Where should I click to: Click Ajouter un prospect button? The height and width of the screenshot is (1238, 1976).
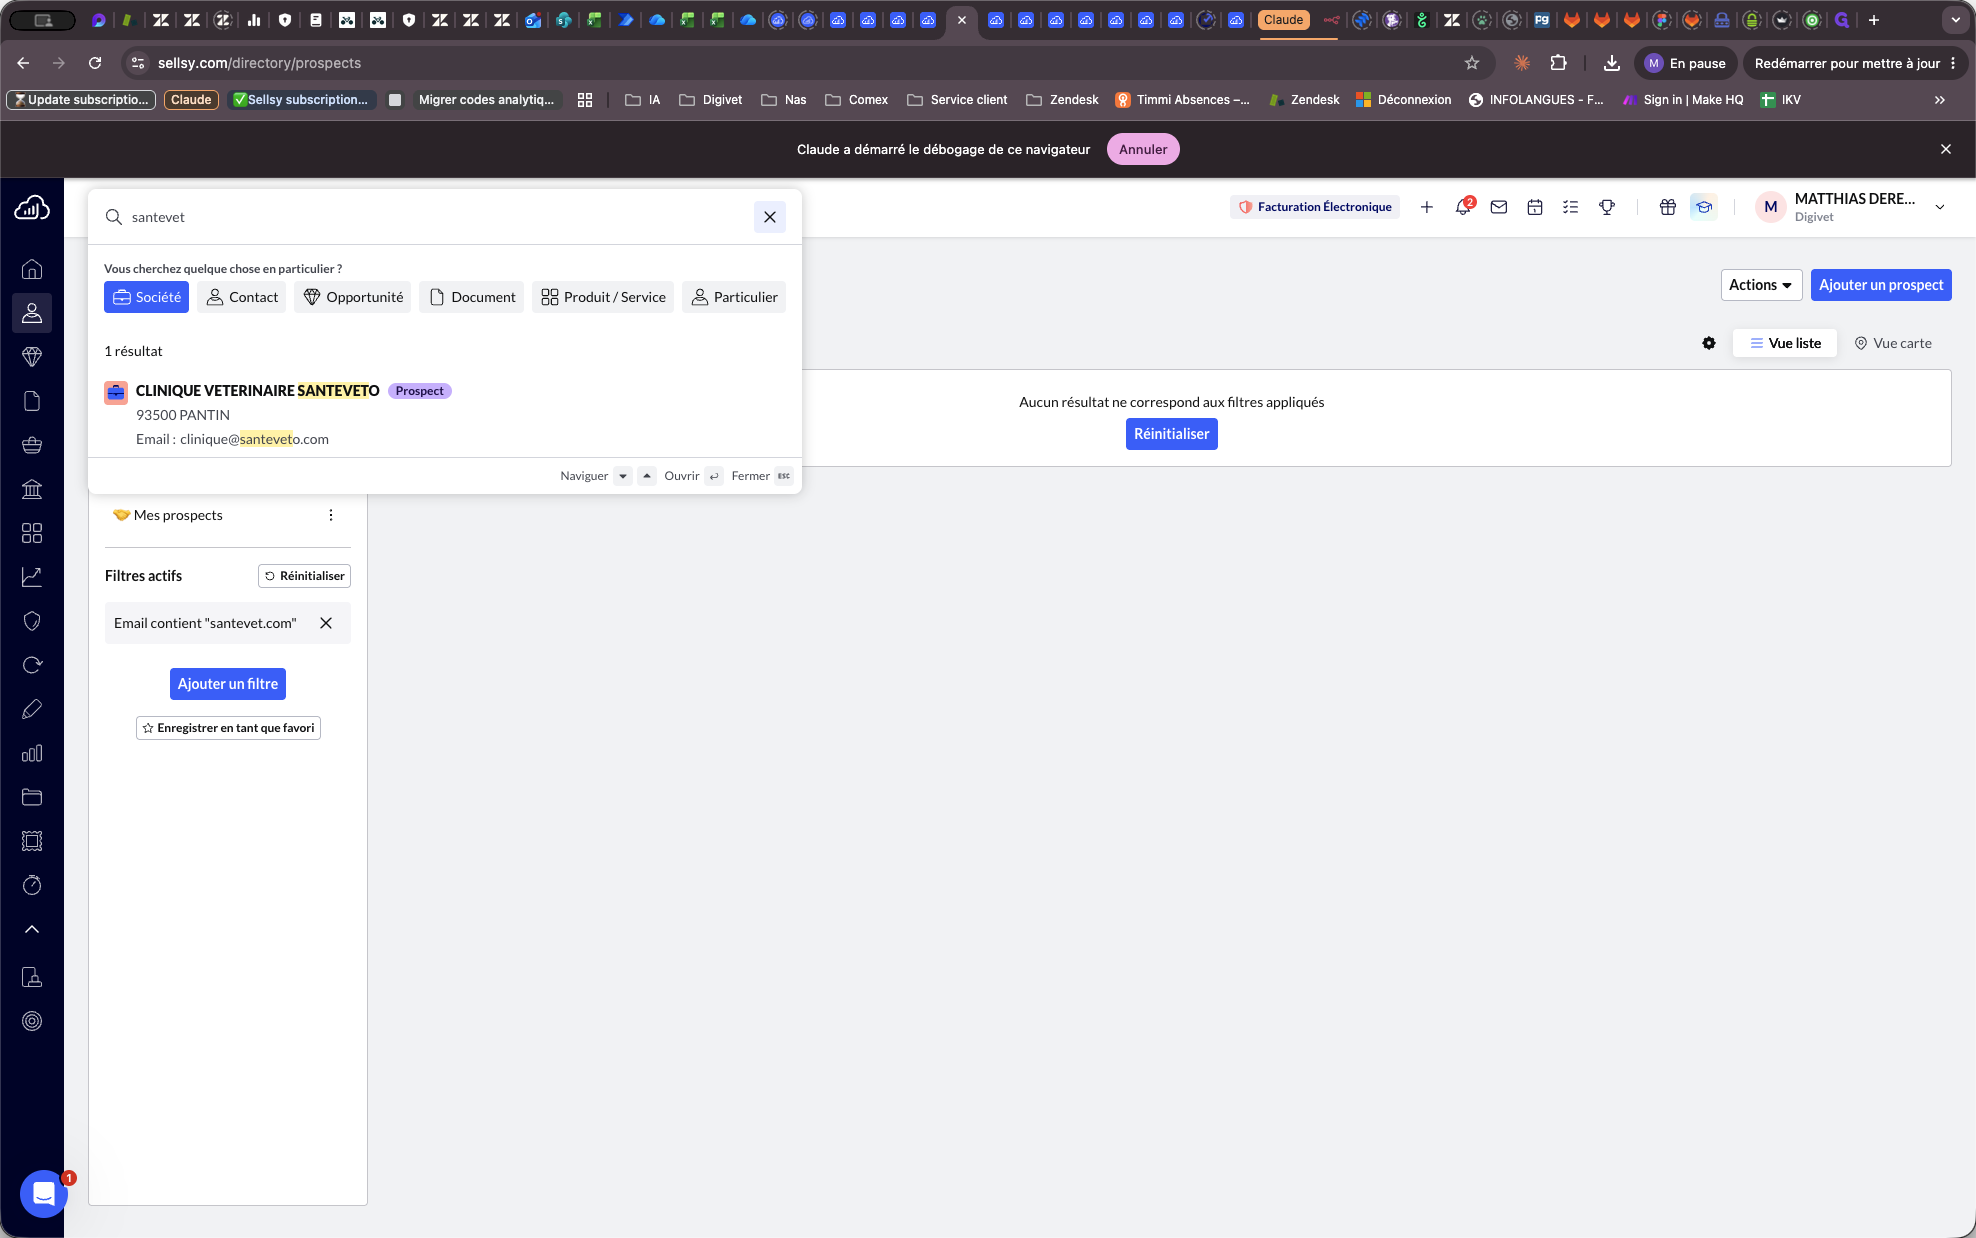tap(1881, 285)
